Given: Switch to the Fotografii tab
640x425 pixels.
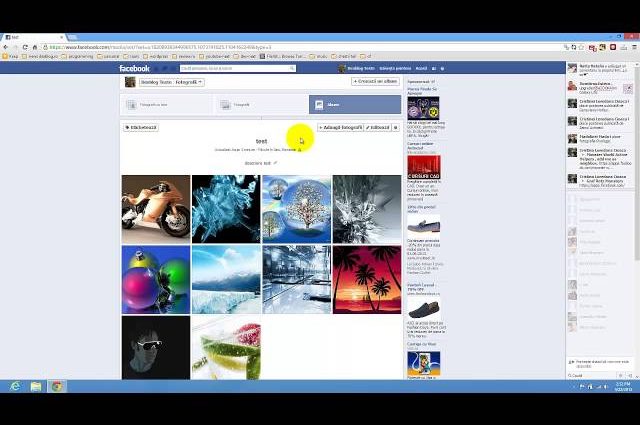Looking at the screenshot, I should point(260,105).
